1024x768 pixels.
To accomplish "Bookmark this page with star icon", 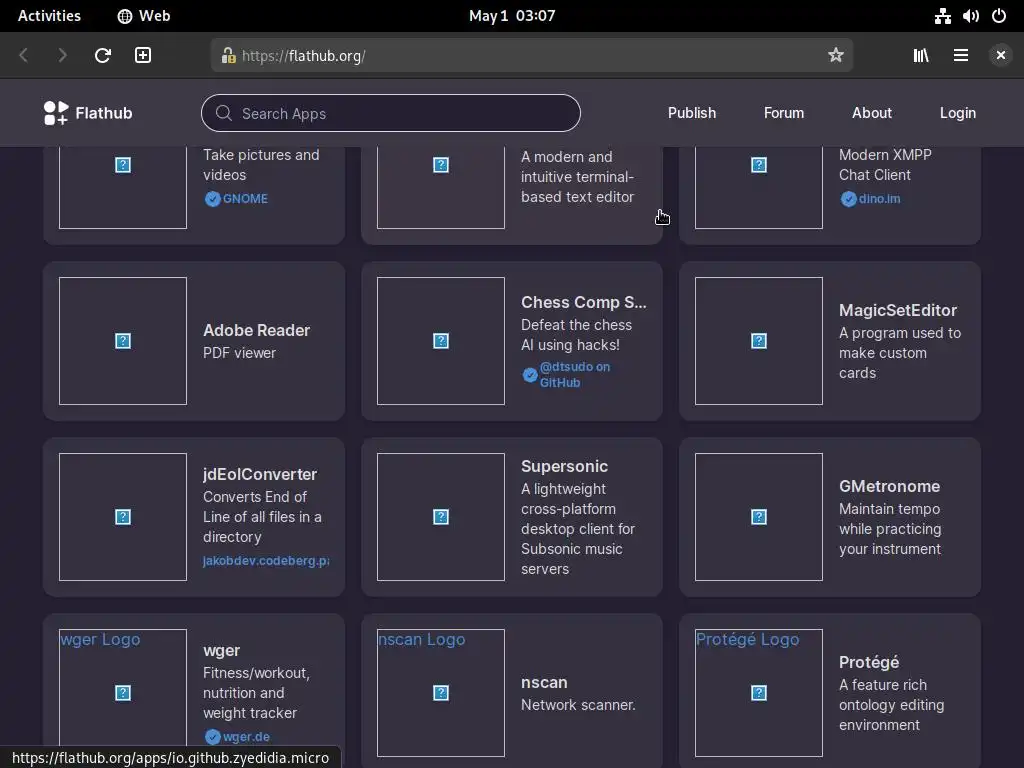I will pyautogui.click(x=835, y=56).
